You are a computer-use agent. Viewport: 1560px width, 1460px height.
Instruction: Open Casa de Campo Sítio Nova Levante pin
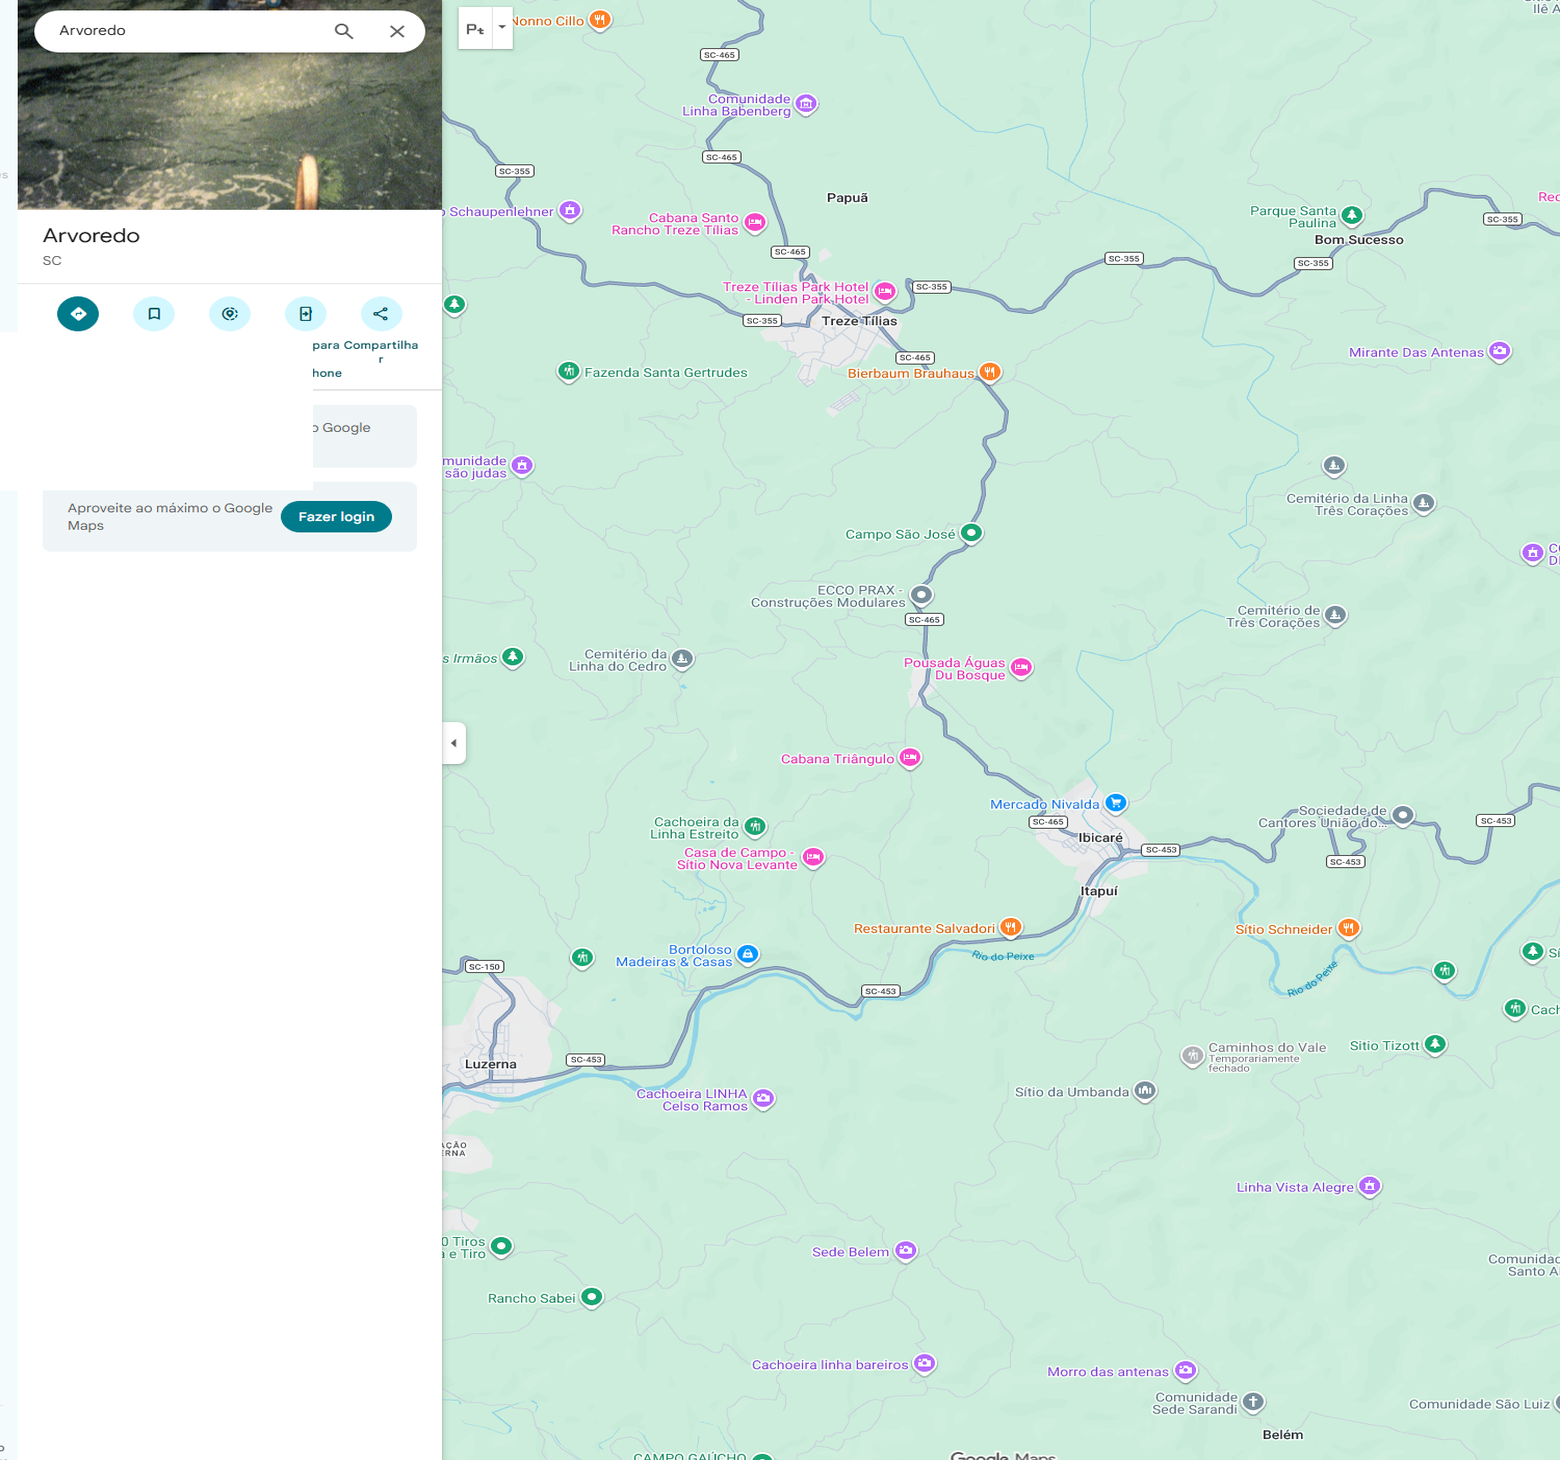pos(814,857)
